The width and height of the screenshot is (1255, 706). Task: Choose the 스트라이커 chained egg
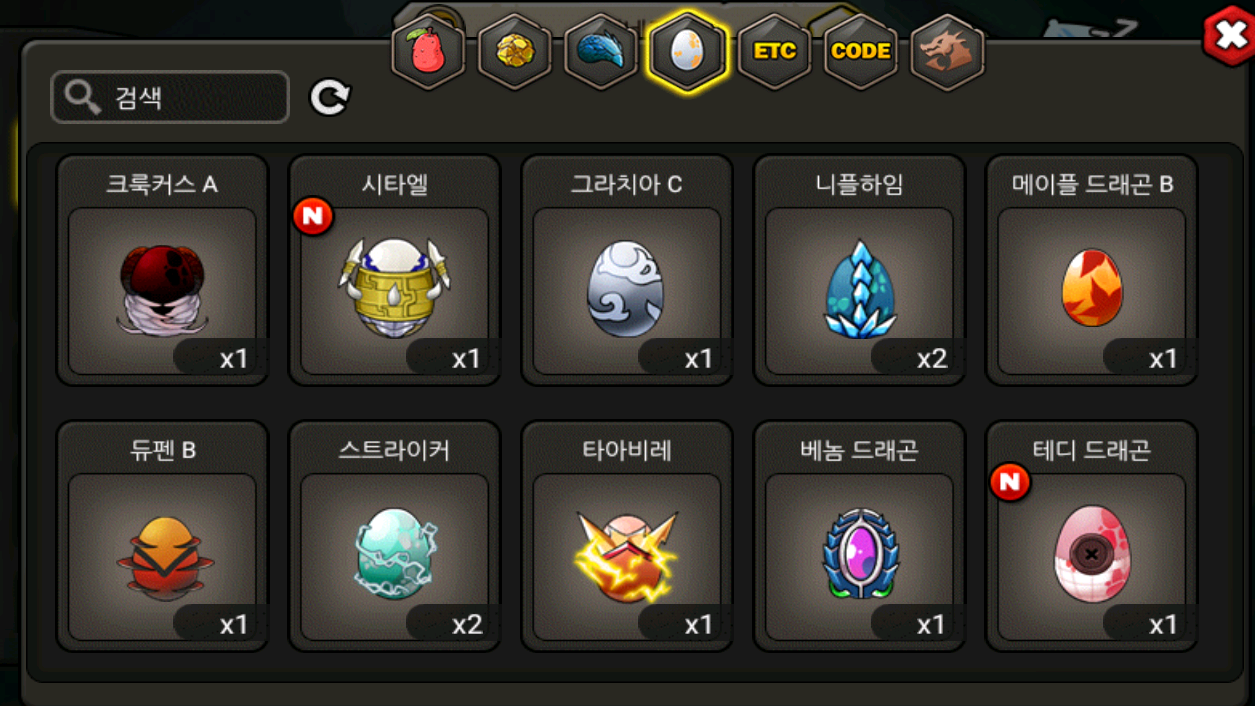(x=394, y=536)
